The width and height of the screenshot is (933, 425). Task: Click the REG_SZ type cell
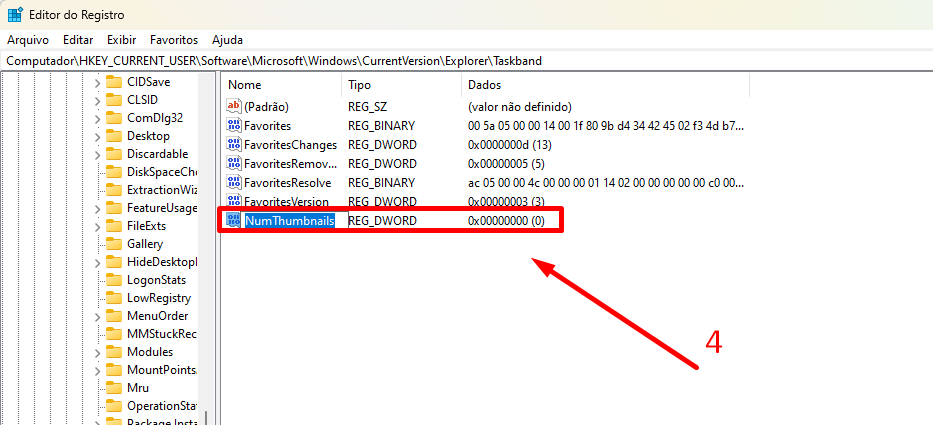pyautogui.click(x=368, y=107)
